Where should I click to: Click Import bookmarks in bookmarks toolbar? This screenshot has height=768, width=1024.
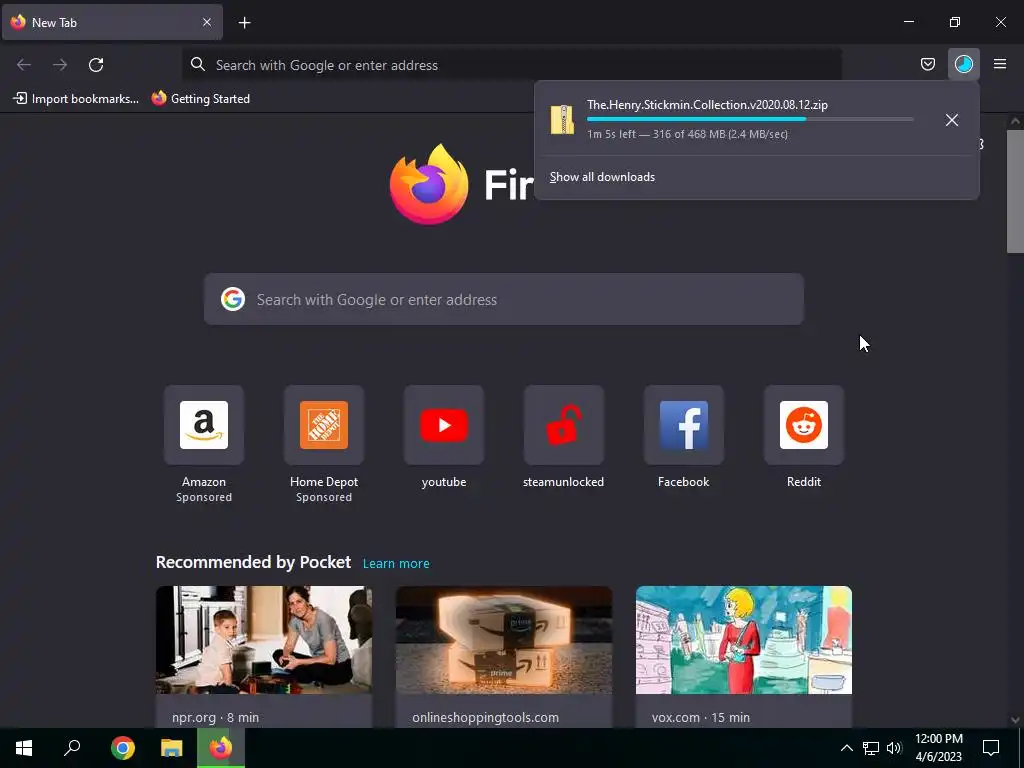[76, 99]
